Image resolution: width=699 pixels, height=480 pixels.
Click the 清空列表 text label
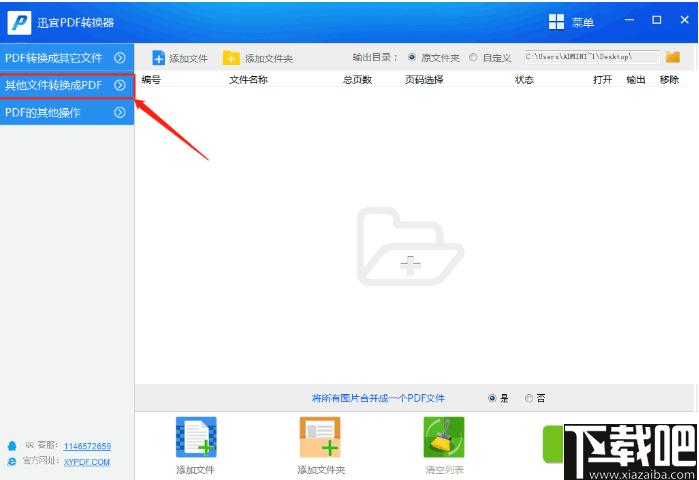coord(444,470)
